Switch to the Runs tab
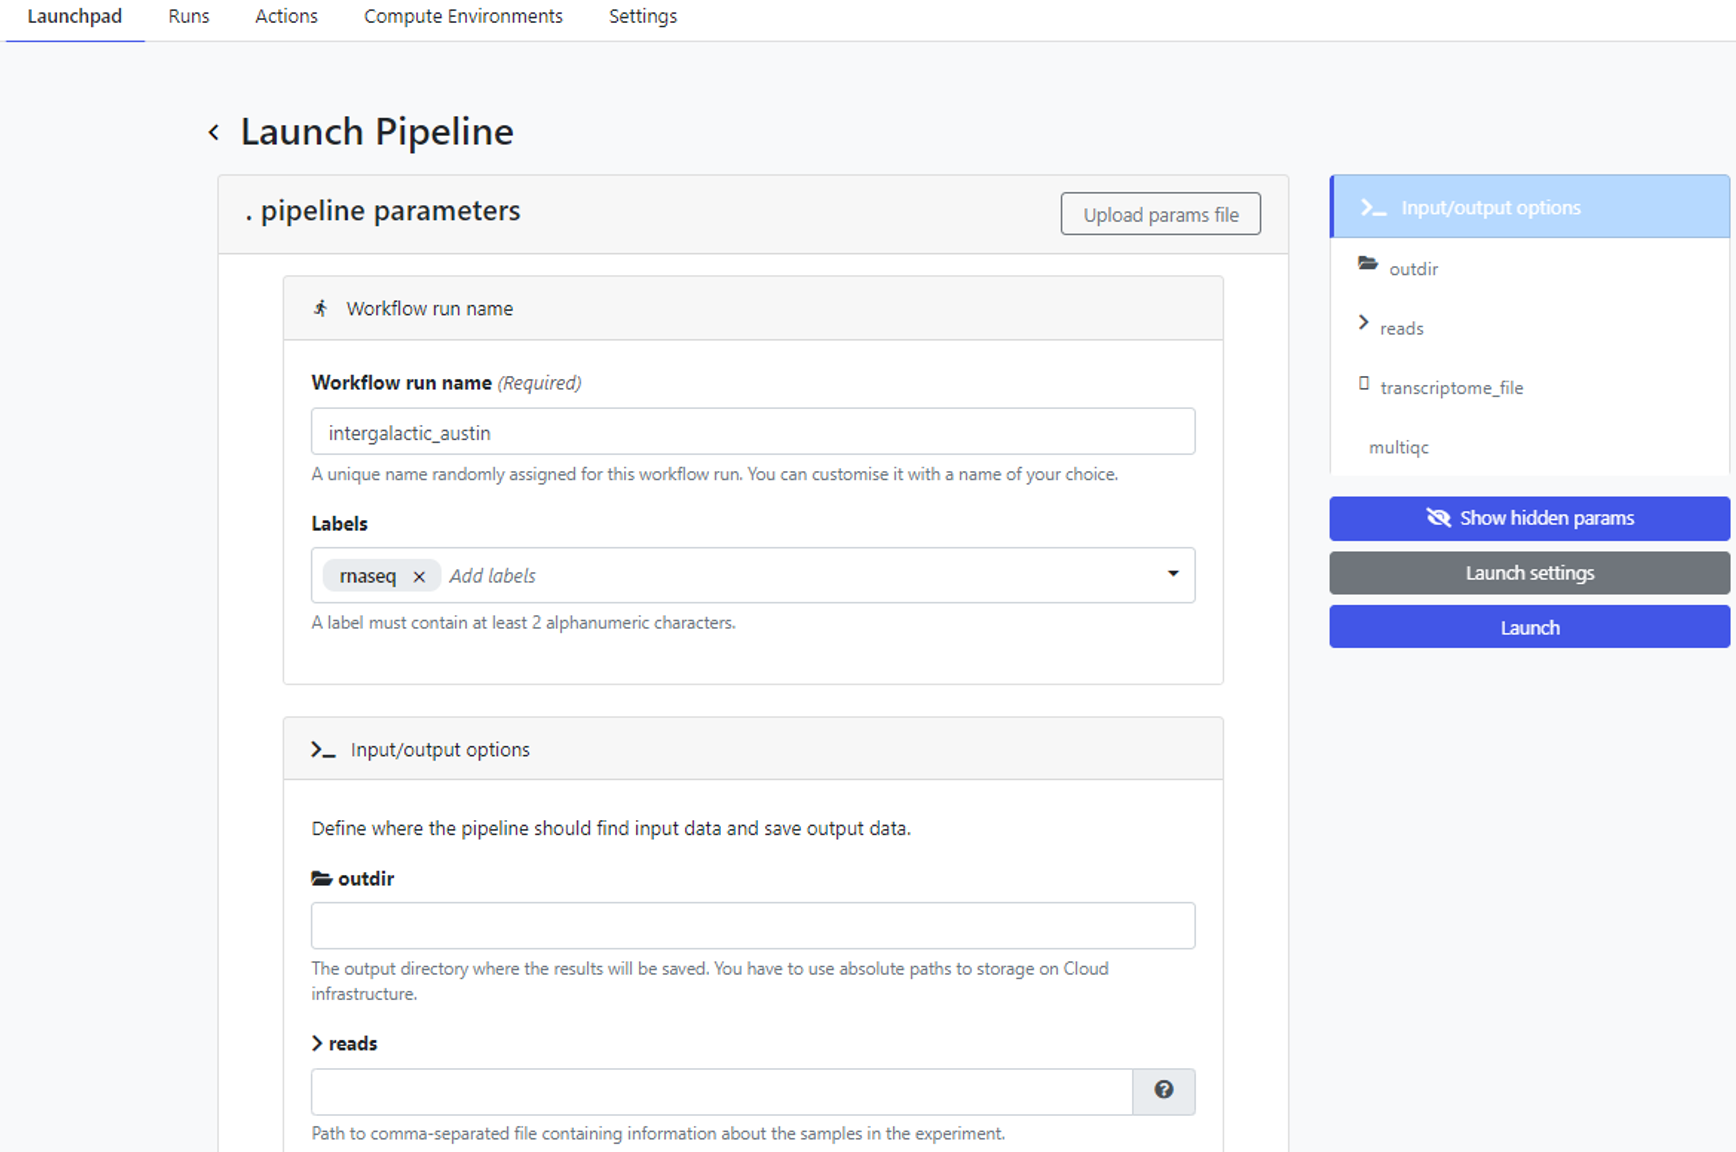Image resolution: width=1736 pixels, height=1152 pixels. pos(189,17)
